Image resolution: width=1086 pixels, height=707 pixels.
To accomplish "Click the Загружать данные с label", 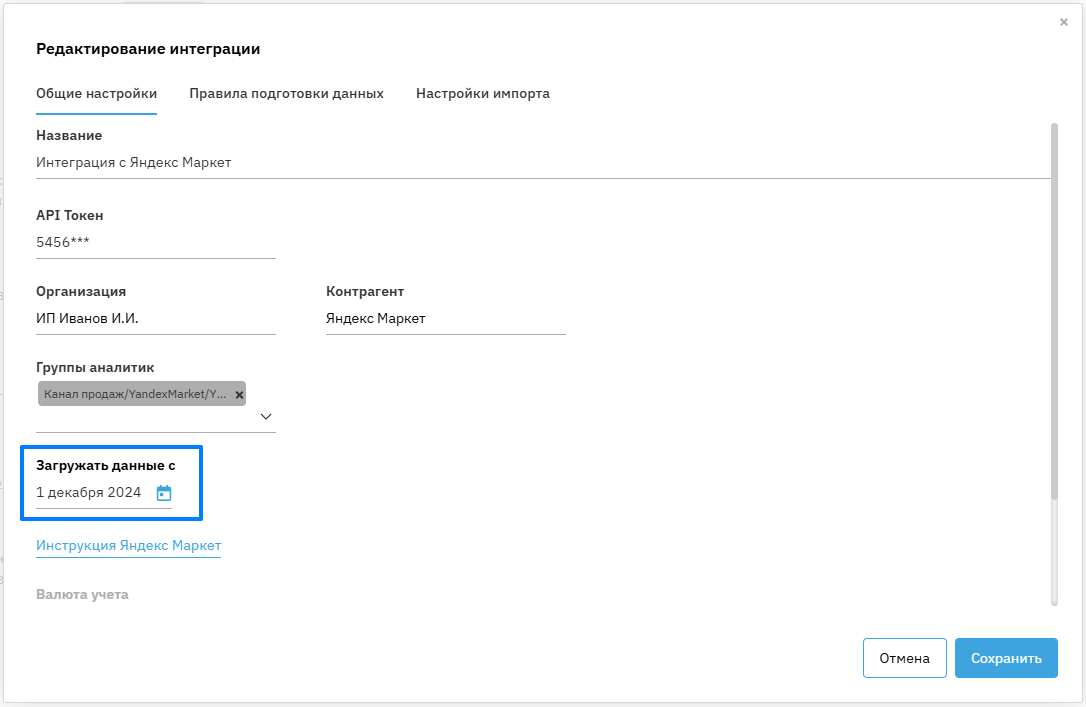I will click(106, 466).
